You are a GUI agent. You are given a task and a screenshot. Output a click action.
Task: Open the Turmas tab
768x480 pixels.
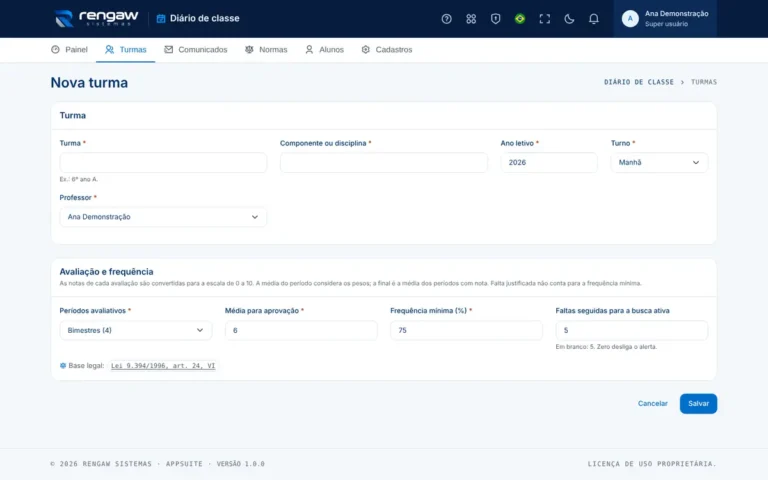(x=125, y=49)
